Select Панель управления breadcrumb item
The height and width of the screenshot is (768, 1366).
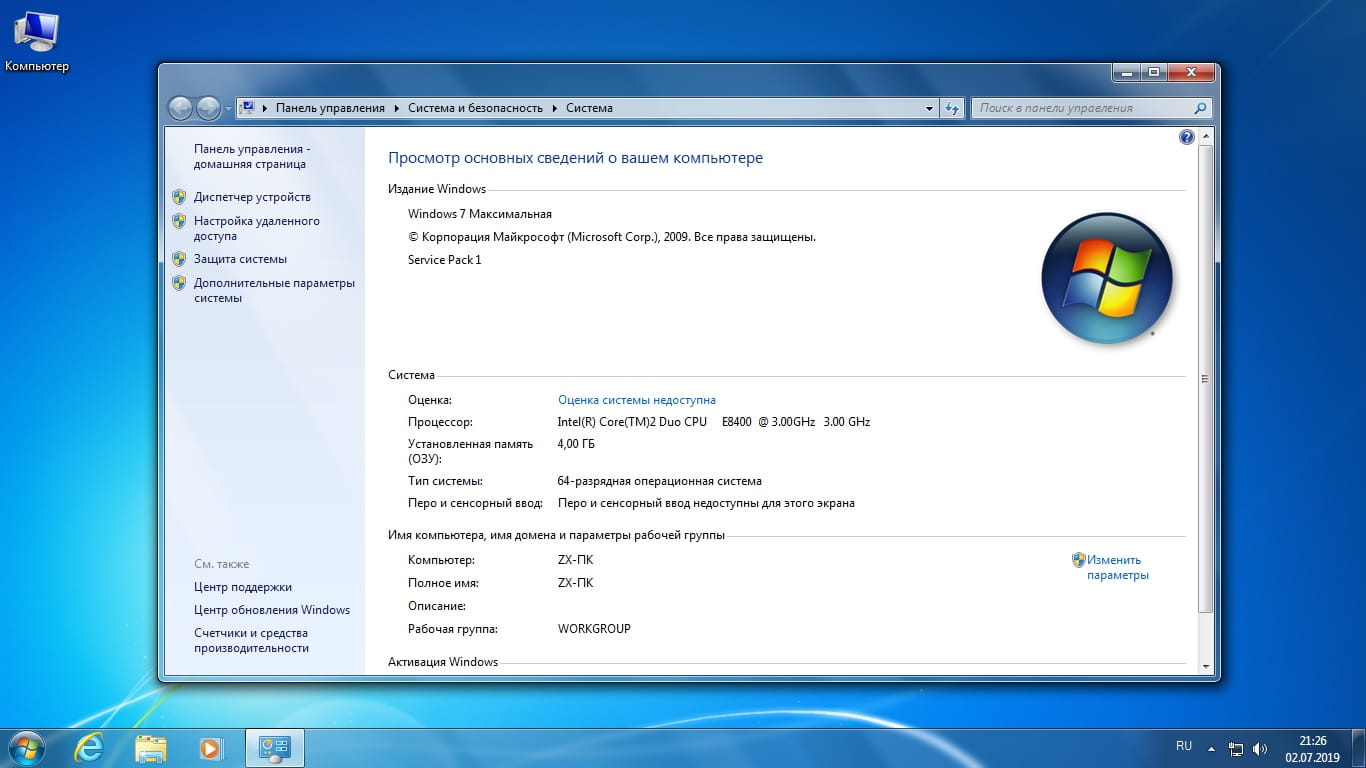point(330,108)
